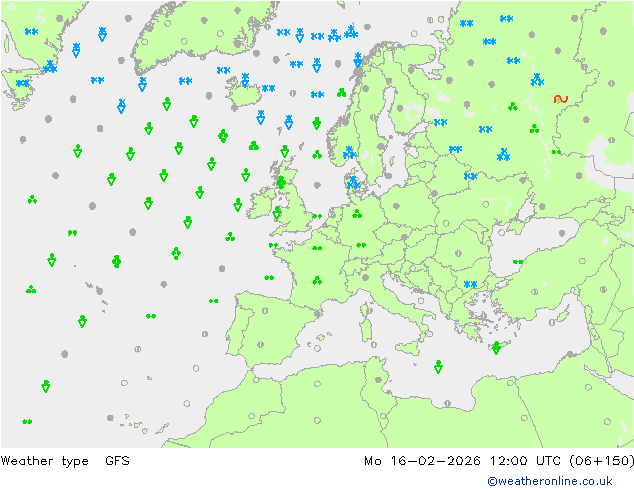Click the green rain symbol over northern Germany
634x490 pixels.
357,213
